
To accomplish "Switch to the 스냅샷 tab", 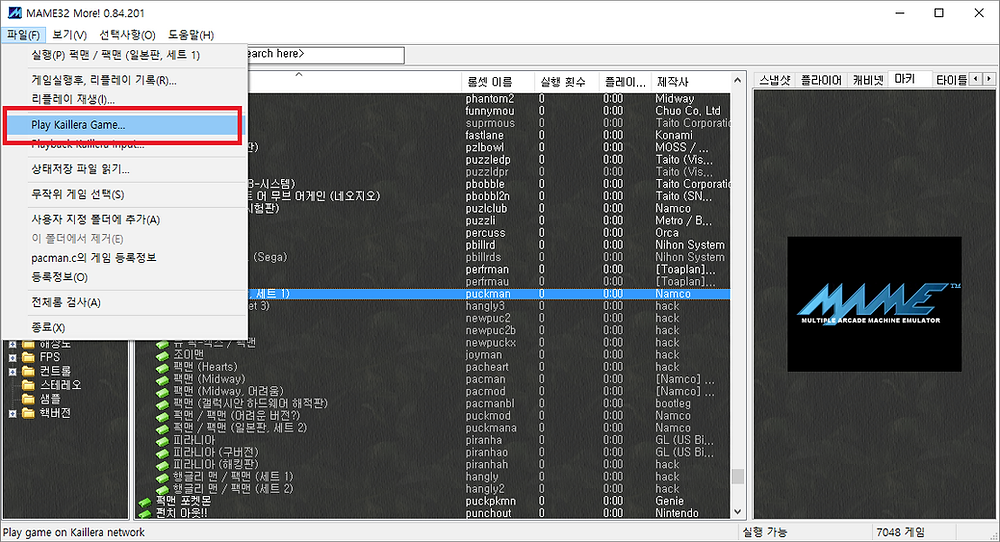I will 775,80.
